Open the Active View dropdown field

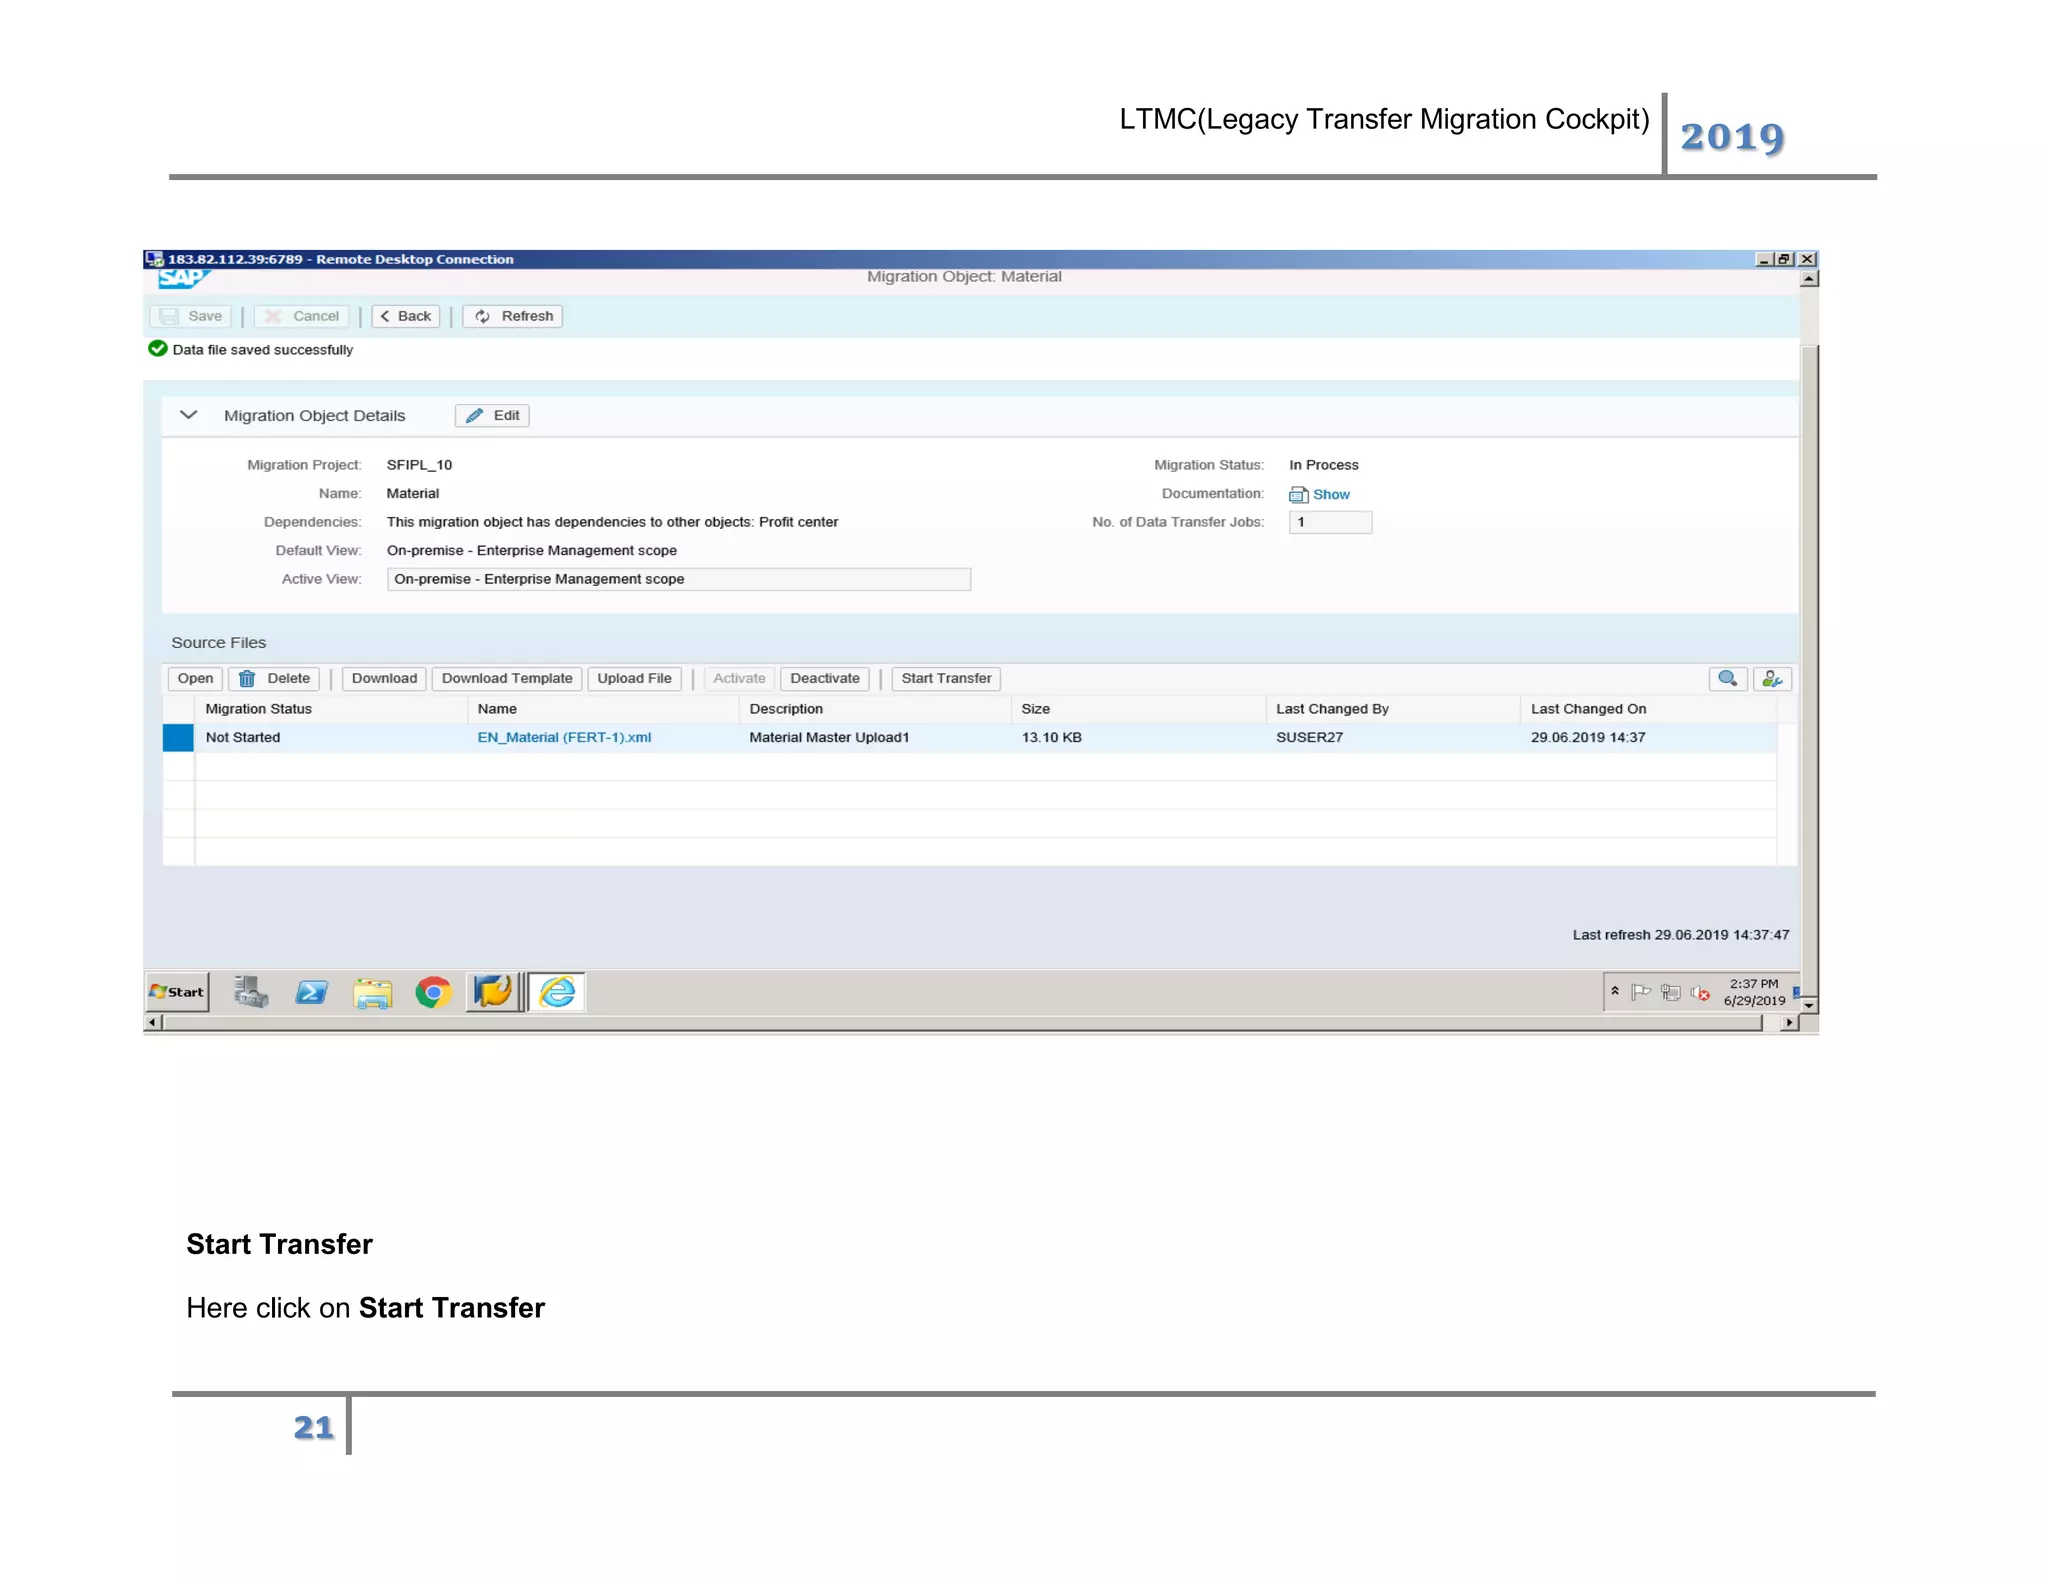678,579
